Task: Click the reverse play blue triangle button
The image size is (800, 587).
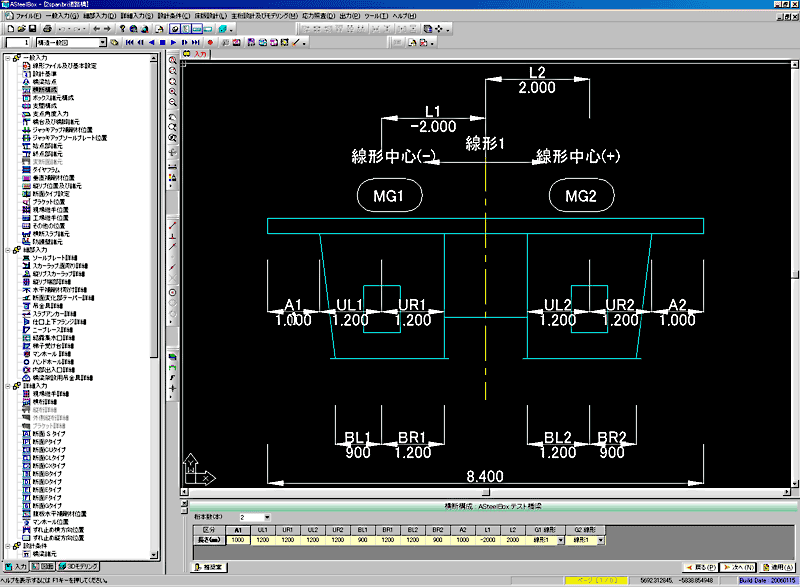Action: coord(152,43)
